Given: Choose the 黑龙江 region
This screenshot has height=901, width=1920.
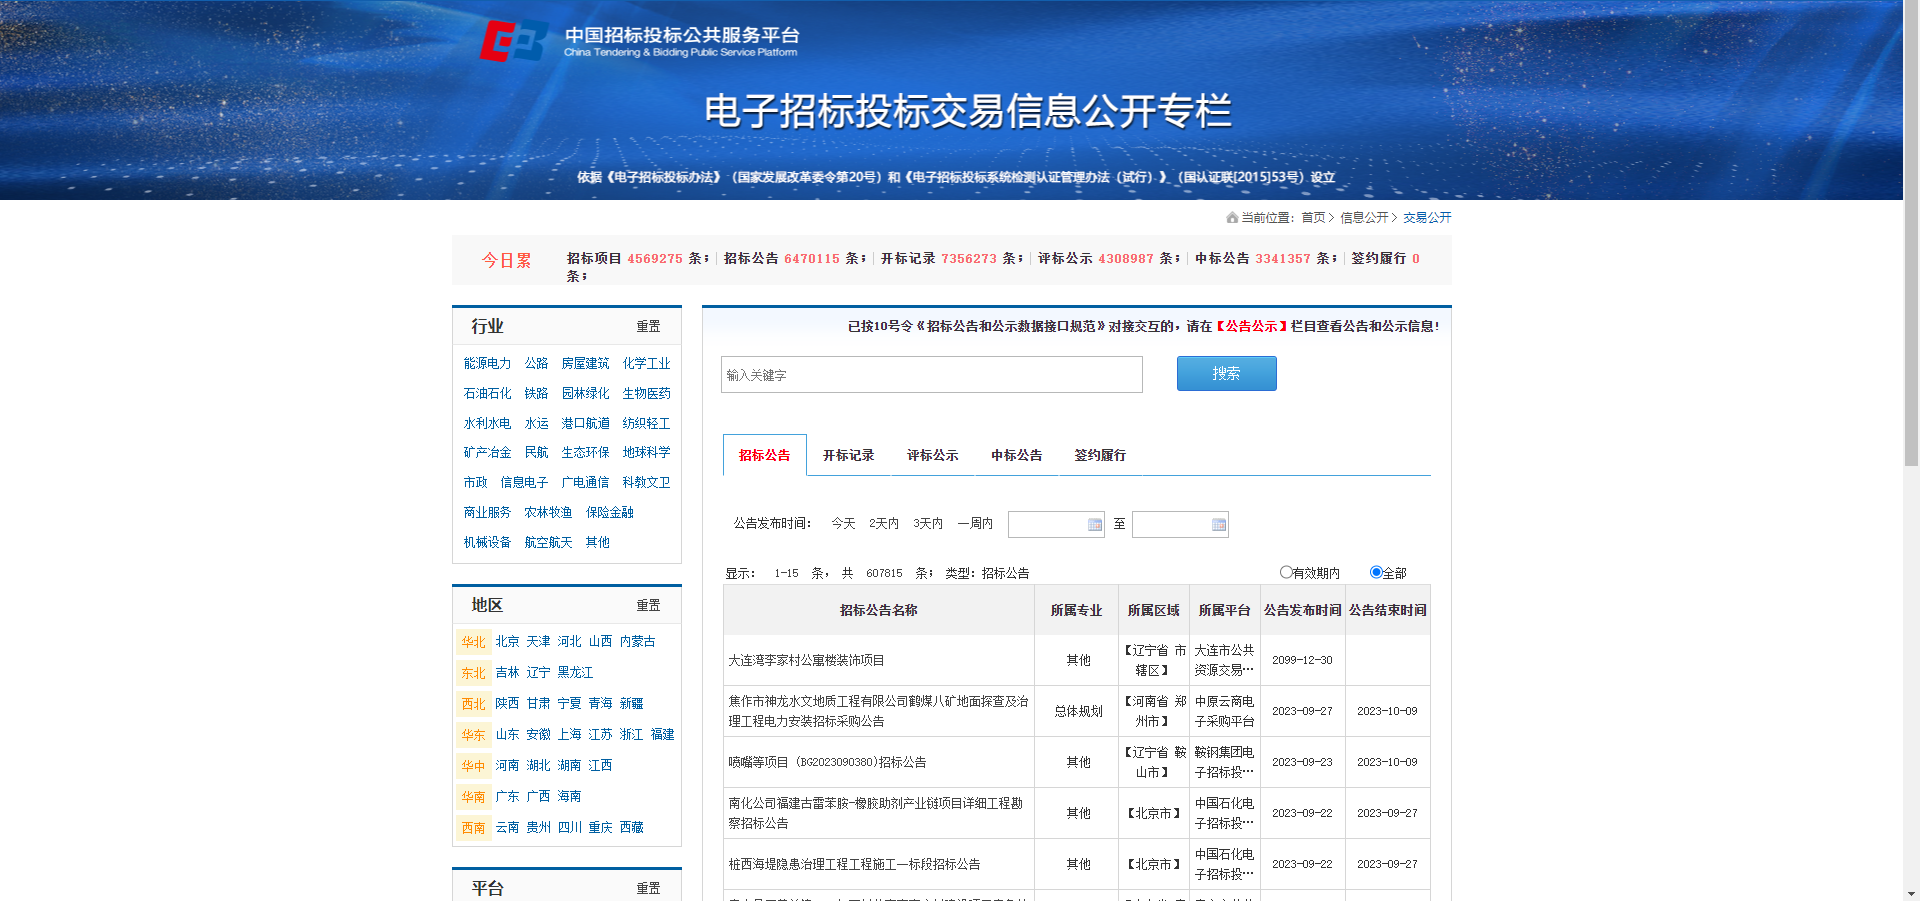Looking at the screenshot, I should point(575,672).
